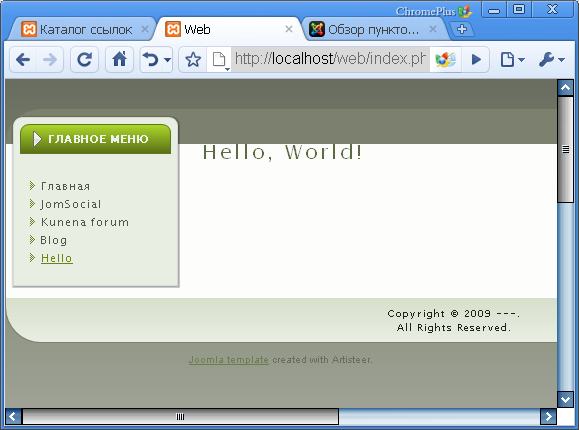Minimize the ChromePlus window
This screenshot has width=579, height=430.
point(494,10)
